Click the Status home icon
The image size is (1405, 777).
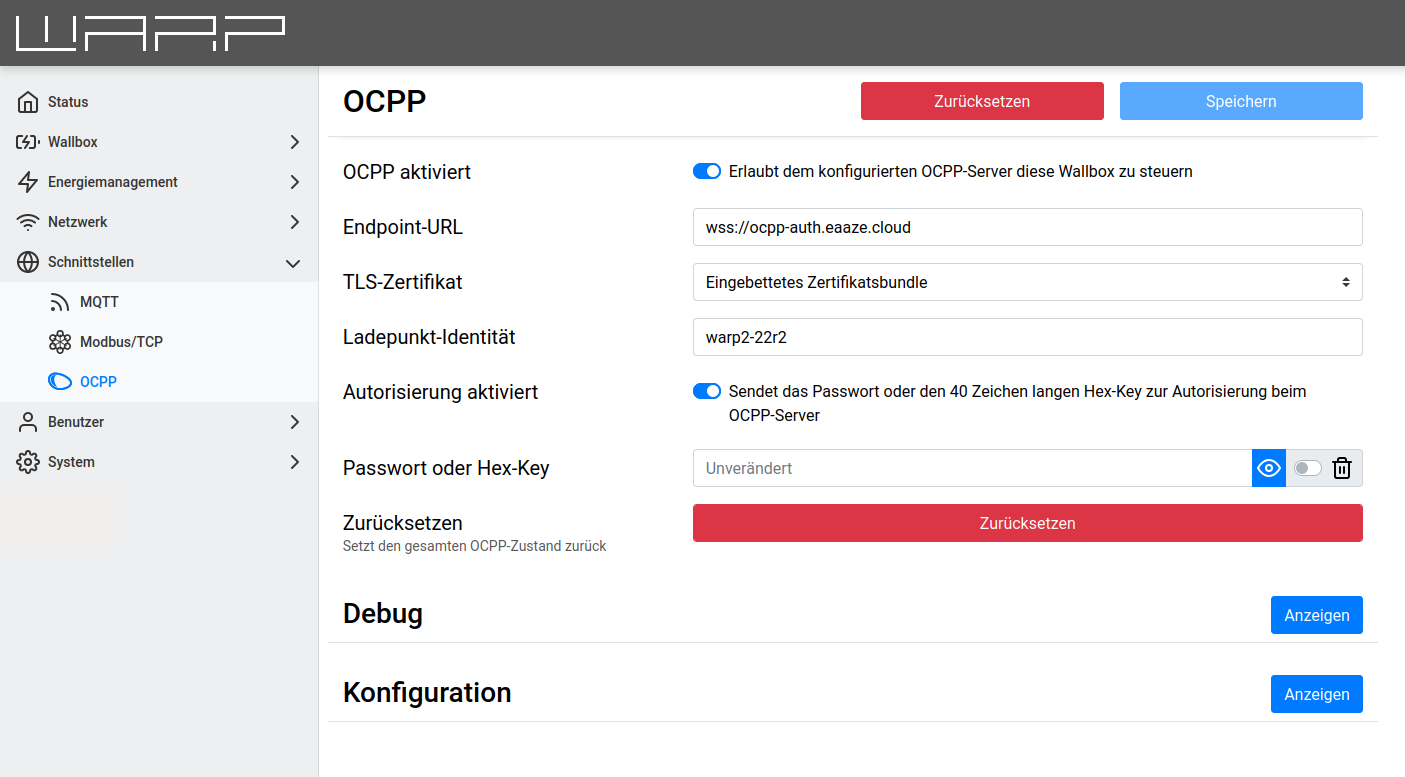coord(28,102)
